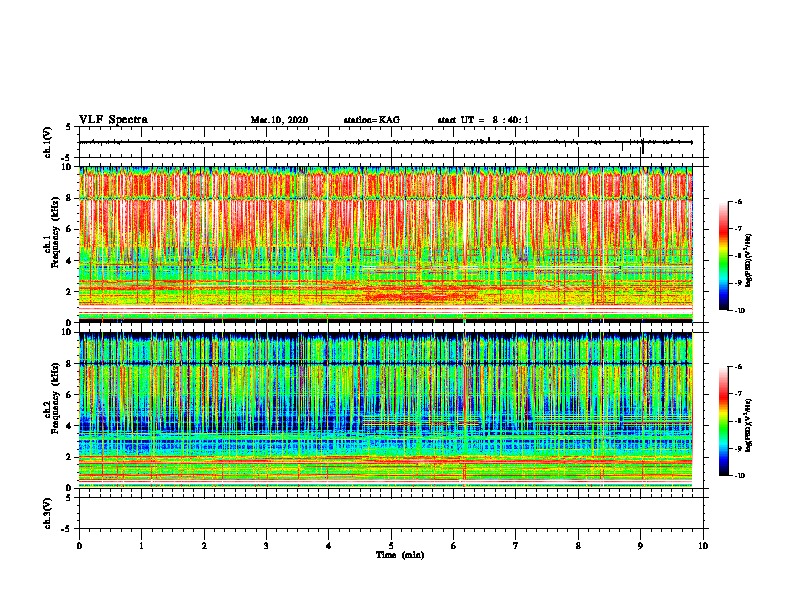The width and height of the screenshot is (792, 612).
Task: Click the 'ch.3(V)' axis label
Action: pos(47,513)
